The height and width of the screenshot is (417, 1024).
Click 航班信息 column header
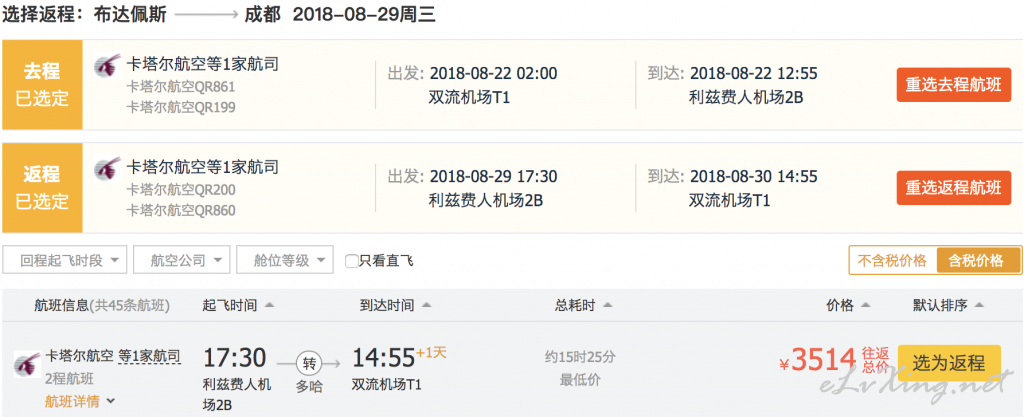102,305
